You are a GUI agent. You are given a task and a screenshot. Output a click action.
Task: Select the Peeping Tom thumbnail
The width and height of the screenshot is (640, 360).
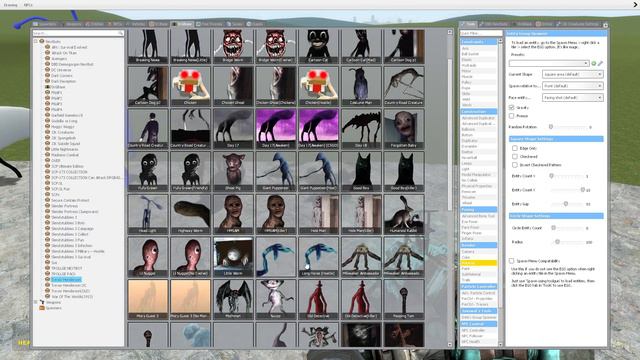coord(404,299)
